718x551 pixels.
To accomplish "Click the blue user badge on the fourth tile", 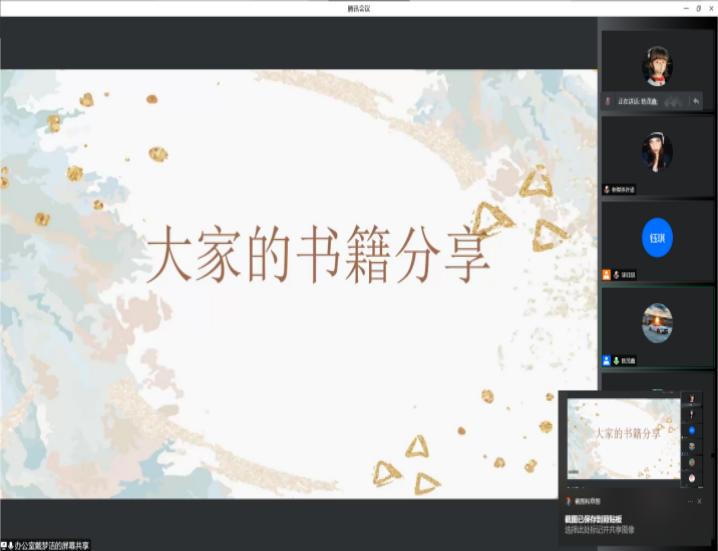I will (606, 360).
